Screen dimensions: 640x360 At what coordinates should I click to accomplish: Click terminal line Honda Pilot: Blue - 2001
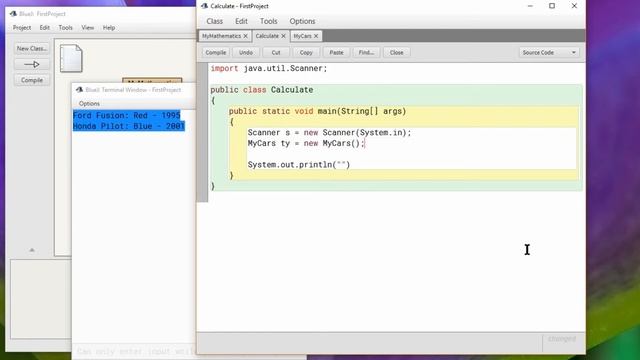click(x=129, y=126)
